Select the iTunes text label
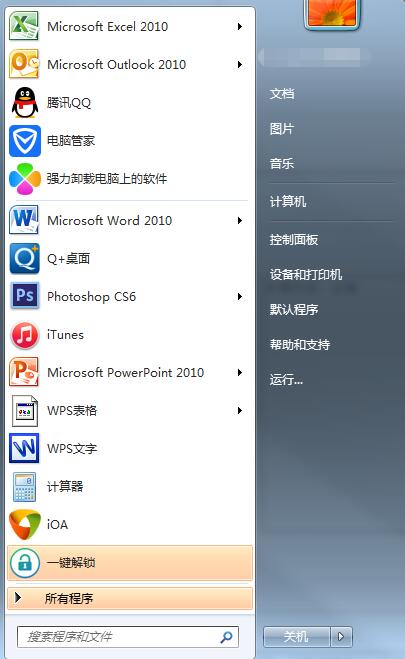The height and width of the screenshot is (659, 405). [65, 335]
